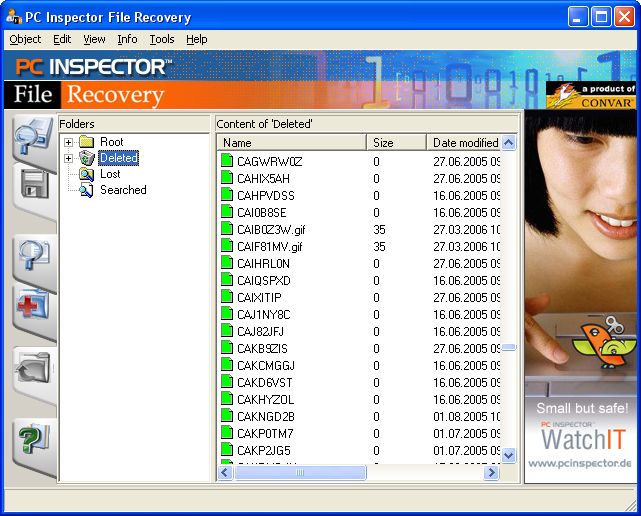641x516 pixels.
Task: Open the Edit menu
Action: (x=62, y=39)
